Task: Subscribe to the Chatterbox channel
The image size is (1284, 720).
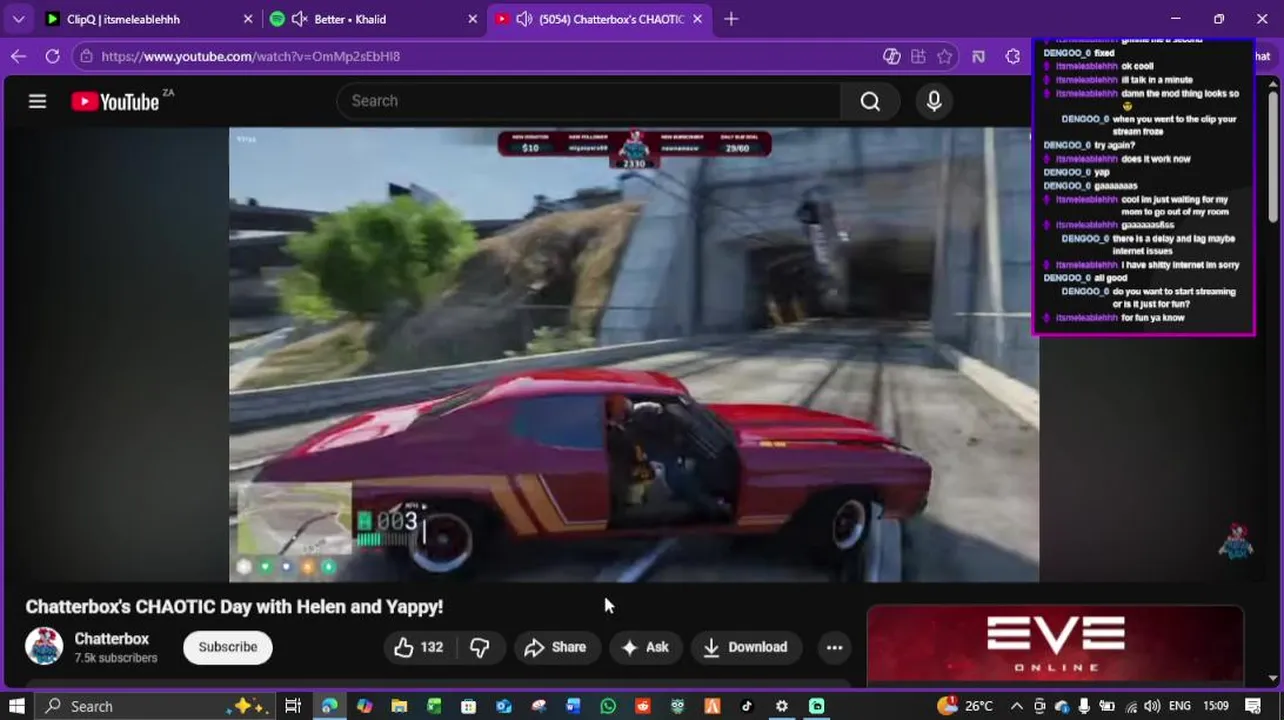Action: [x=228, y=647]
